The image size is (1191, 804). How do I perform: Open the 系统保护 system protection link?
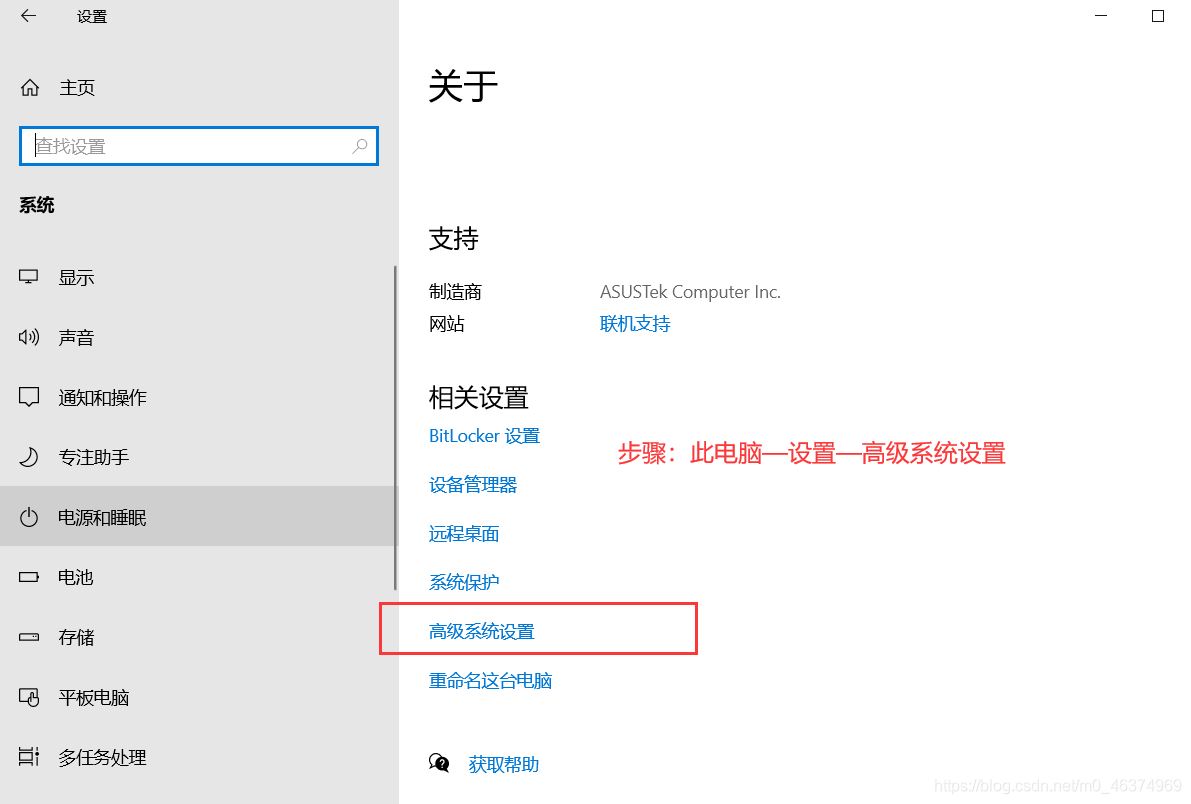coord(463,582)
